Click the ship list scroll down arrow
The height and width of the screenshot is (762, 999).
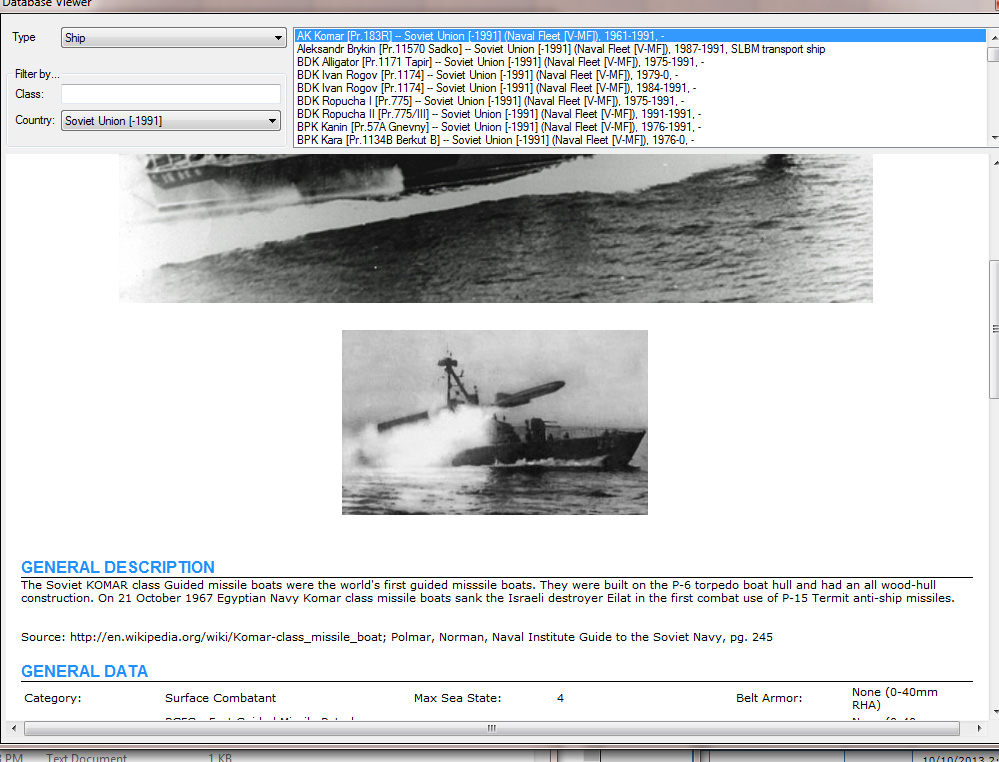993,138
